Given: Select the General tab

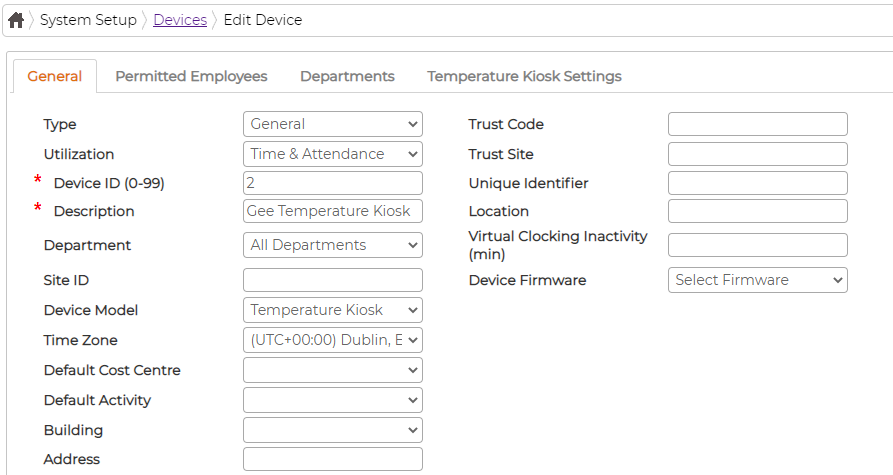Looking at the screenshot, I should [55, 76].
